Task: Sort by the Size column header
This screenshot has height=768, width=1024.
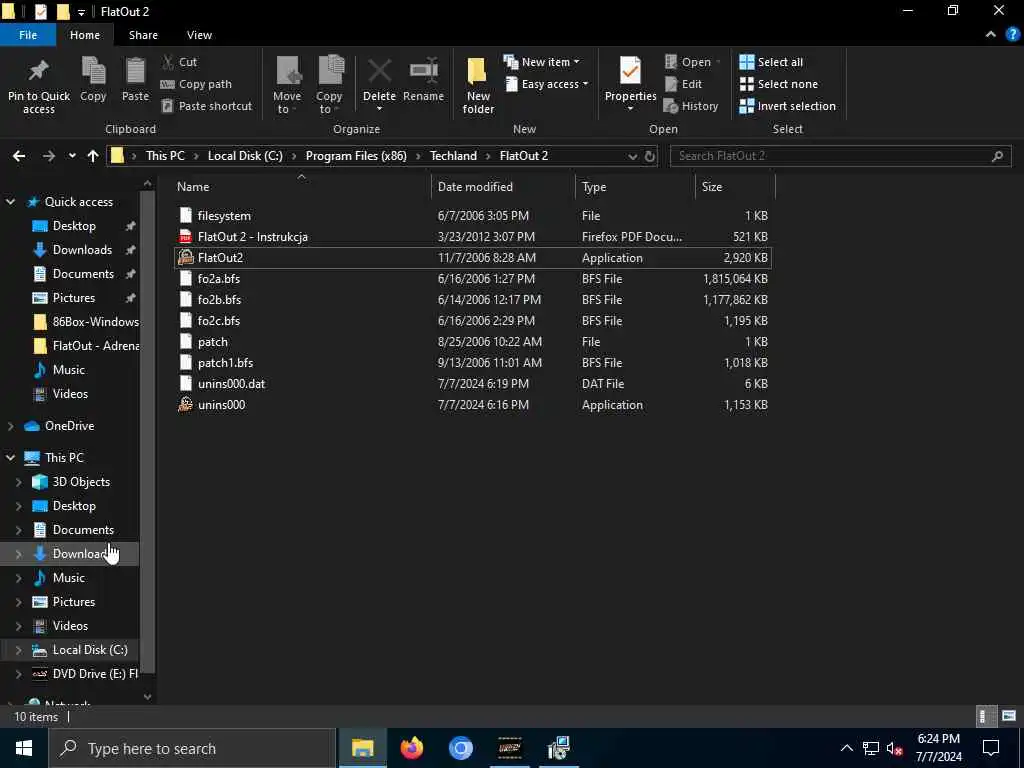Action: (735, 187)
